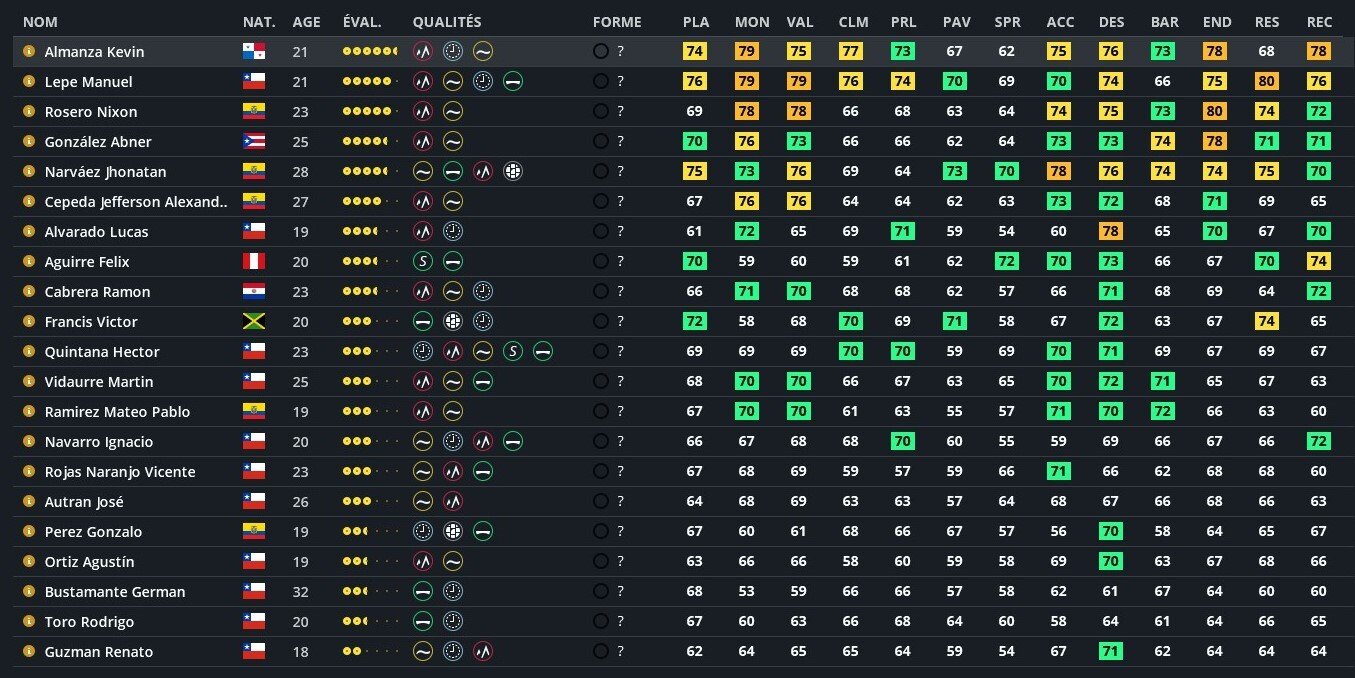Click the hilly wave icon for Ortiz Agustín
This screenshot has height=678, width=1355.
click(453, 562)
